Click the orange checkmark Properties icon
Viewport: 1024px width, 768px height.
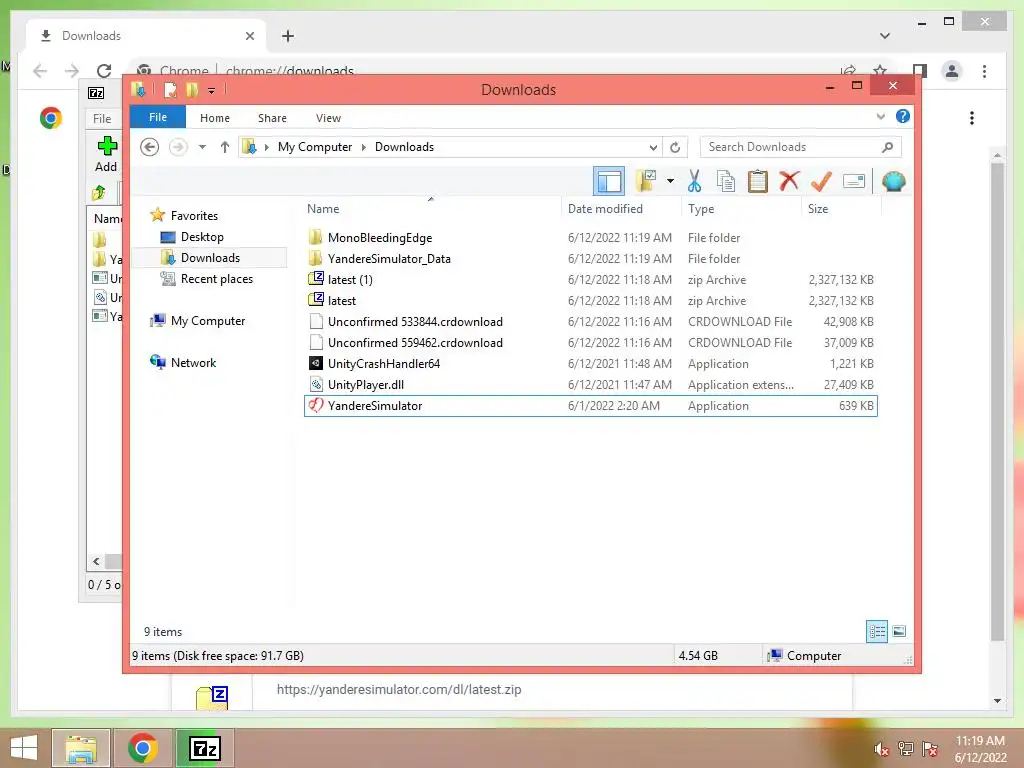point(821,181)
